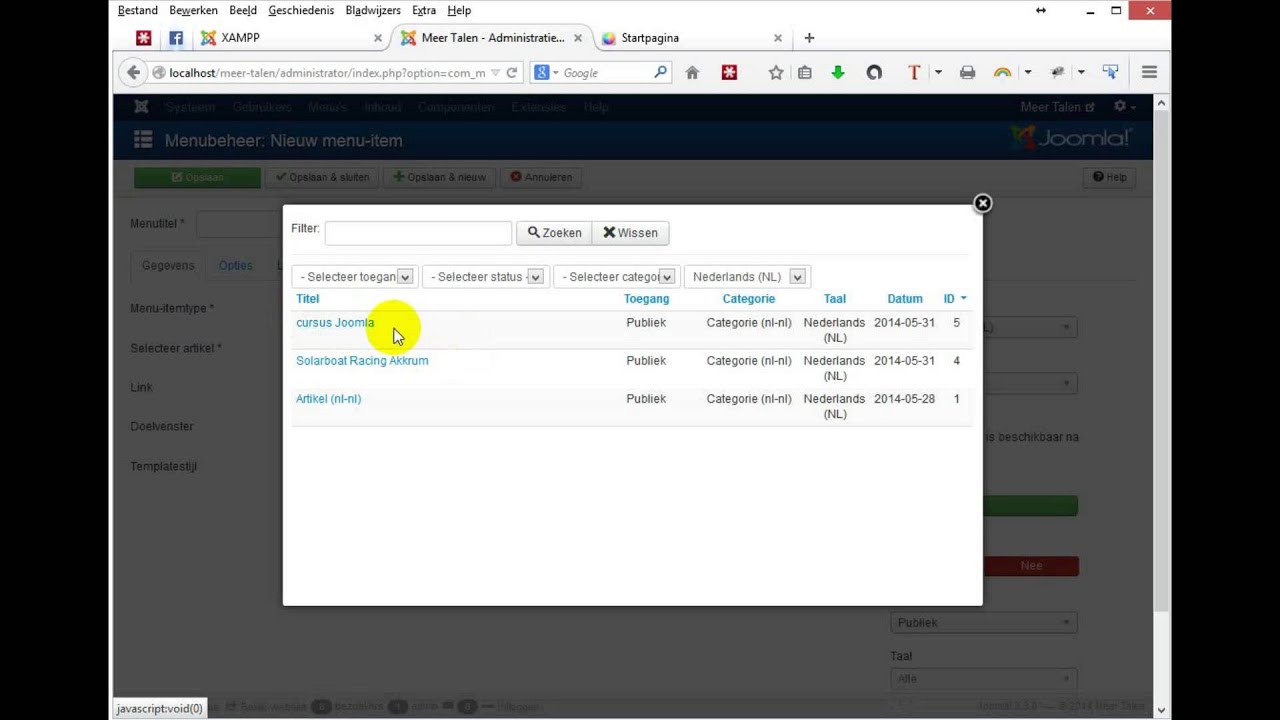Viewport: 1280px width, 720px height.
Task: Click Publiek in the cursus Joomla row
Action: click(x=646, y=323)
